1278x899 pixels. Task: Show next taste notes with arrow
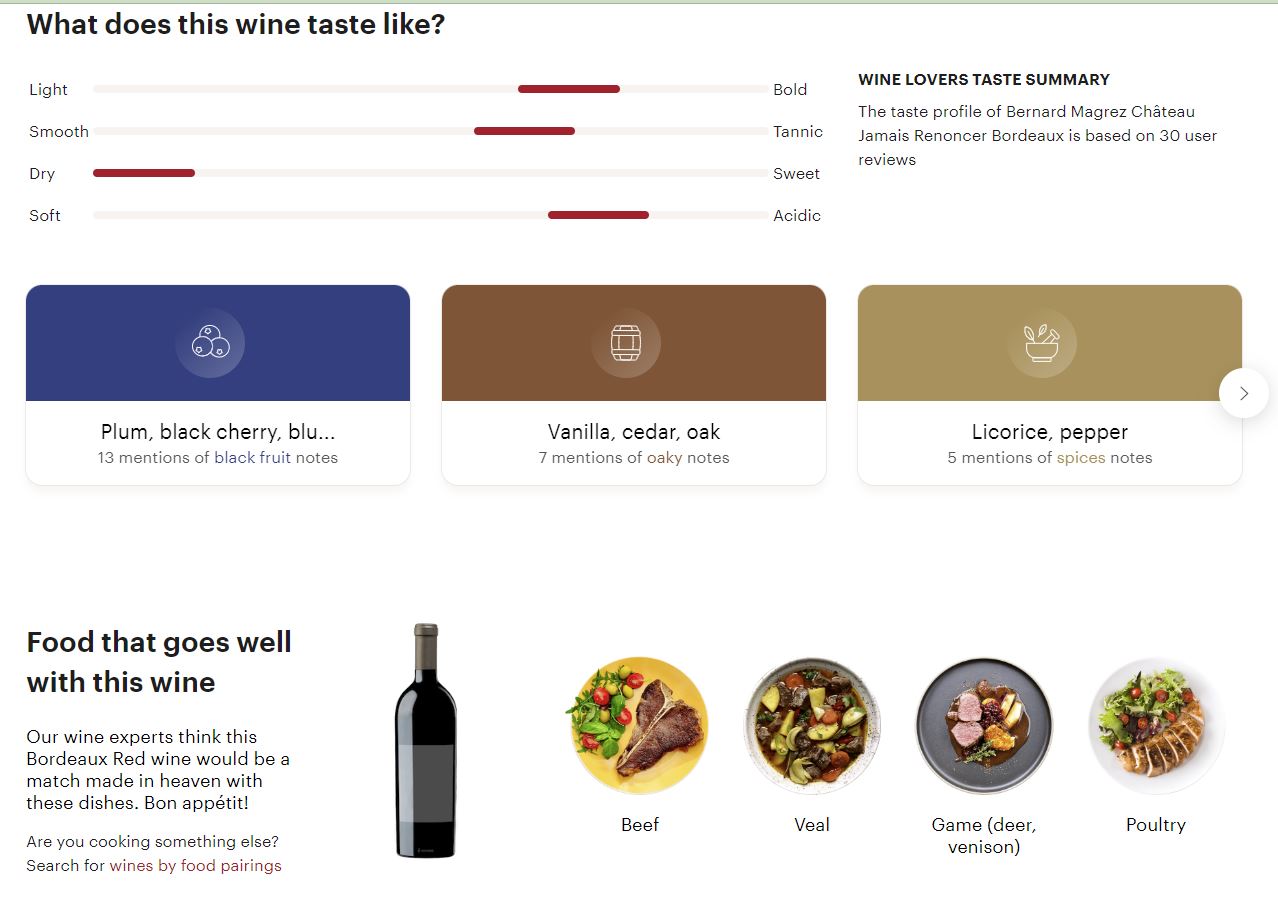(x=1243, y=393)
